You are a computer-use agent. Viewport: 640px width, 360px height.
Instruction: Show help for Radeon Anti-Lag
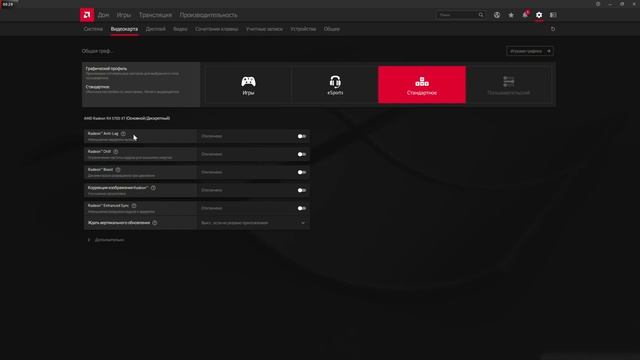click(x=123, y=133)
